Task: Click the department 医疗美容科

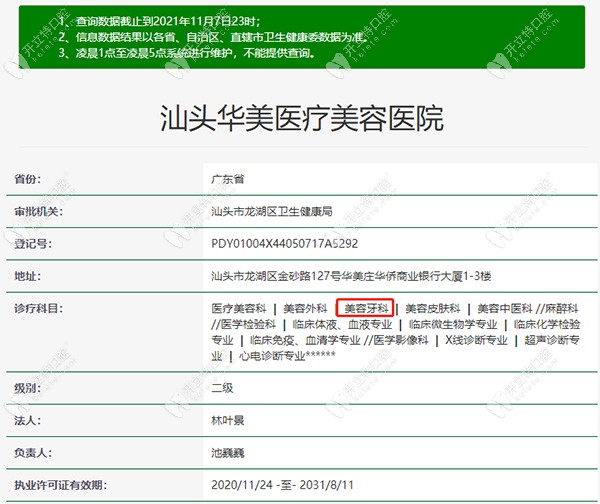Action: click(239, 308)
